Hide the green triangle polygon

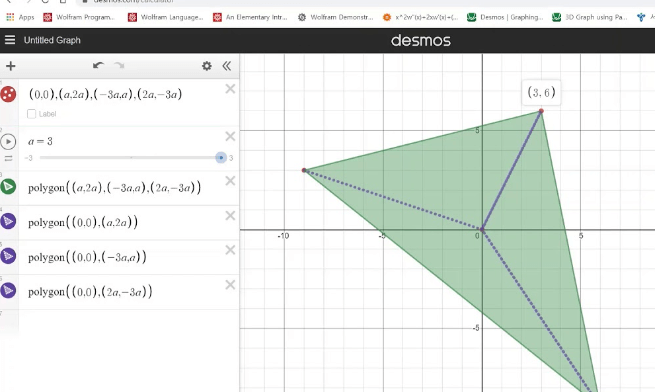pyautogui.click(x=8, y=186)
